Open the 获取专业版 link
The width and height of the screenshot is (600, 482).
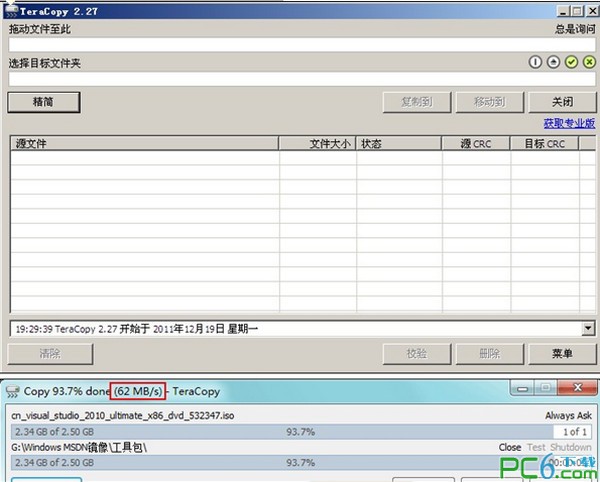pyautogui.click(x=569, y=123)
